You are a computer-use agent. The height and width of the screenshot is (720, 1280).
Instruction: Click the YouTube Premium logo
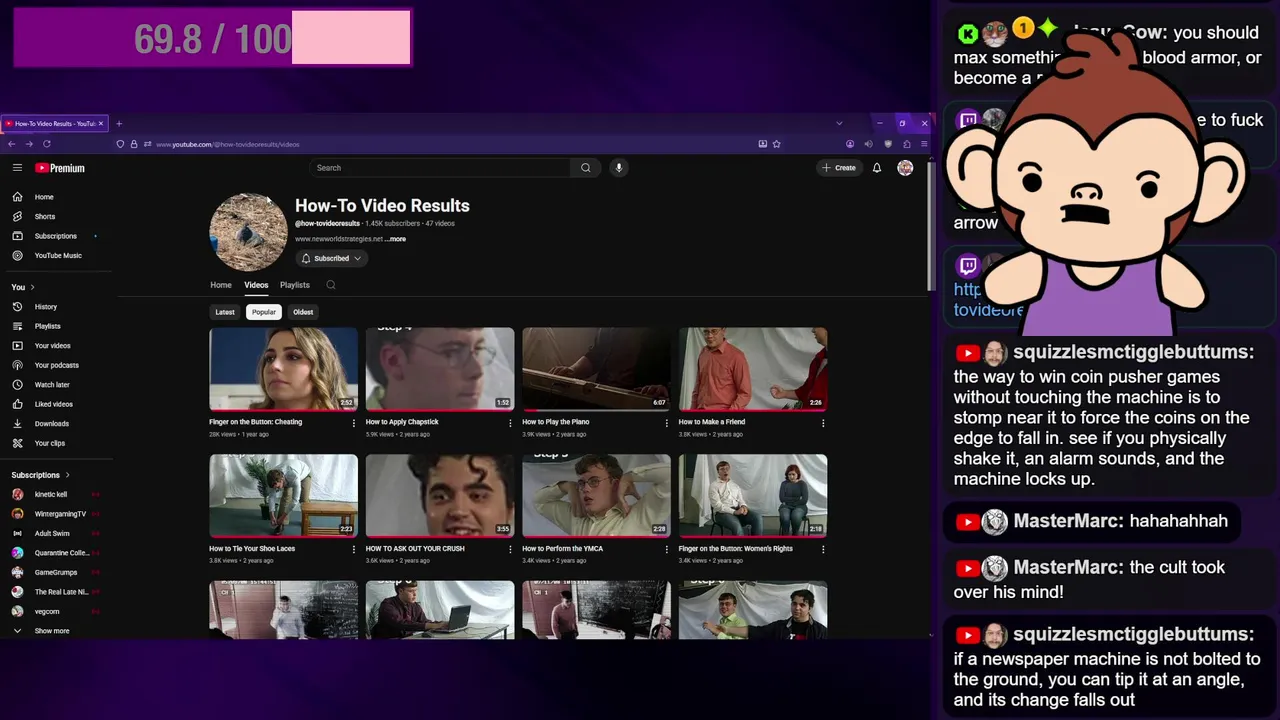pyautogui.click(x=60, y=168)
